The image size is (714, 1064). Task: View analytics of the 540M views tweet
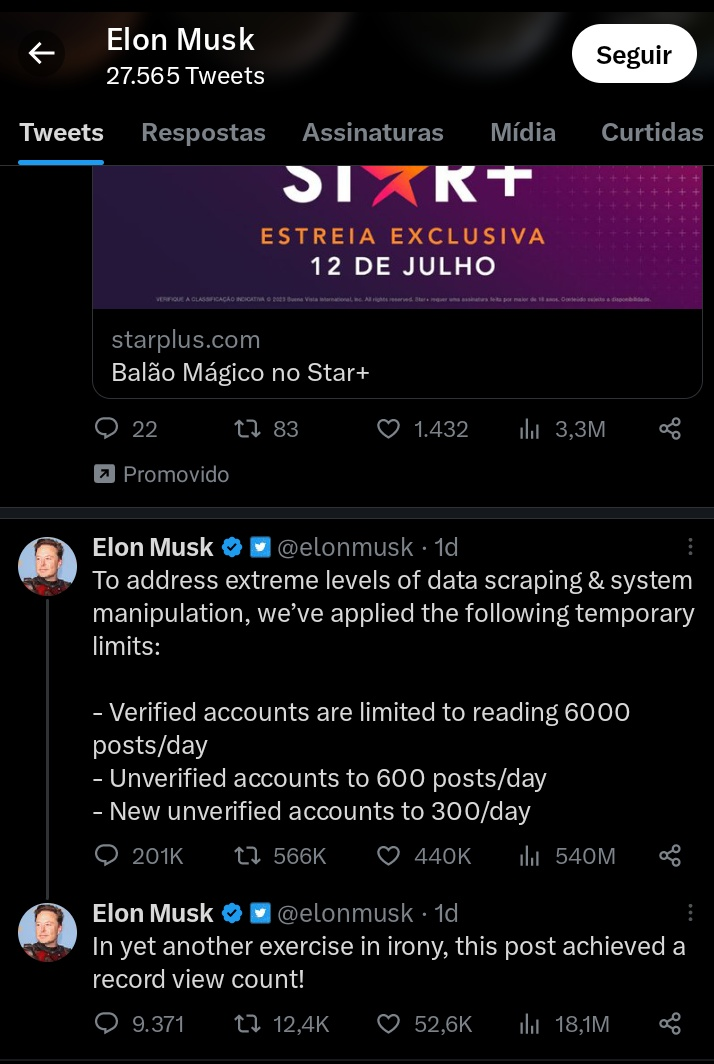pyautogui.click(x=530, y=856)
